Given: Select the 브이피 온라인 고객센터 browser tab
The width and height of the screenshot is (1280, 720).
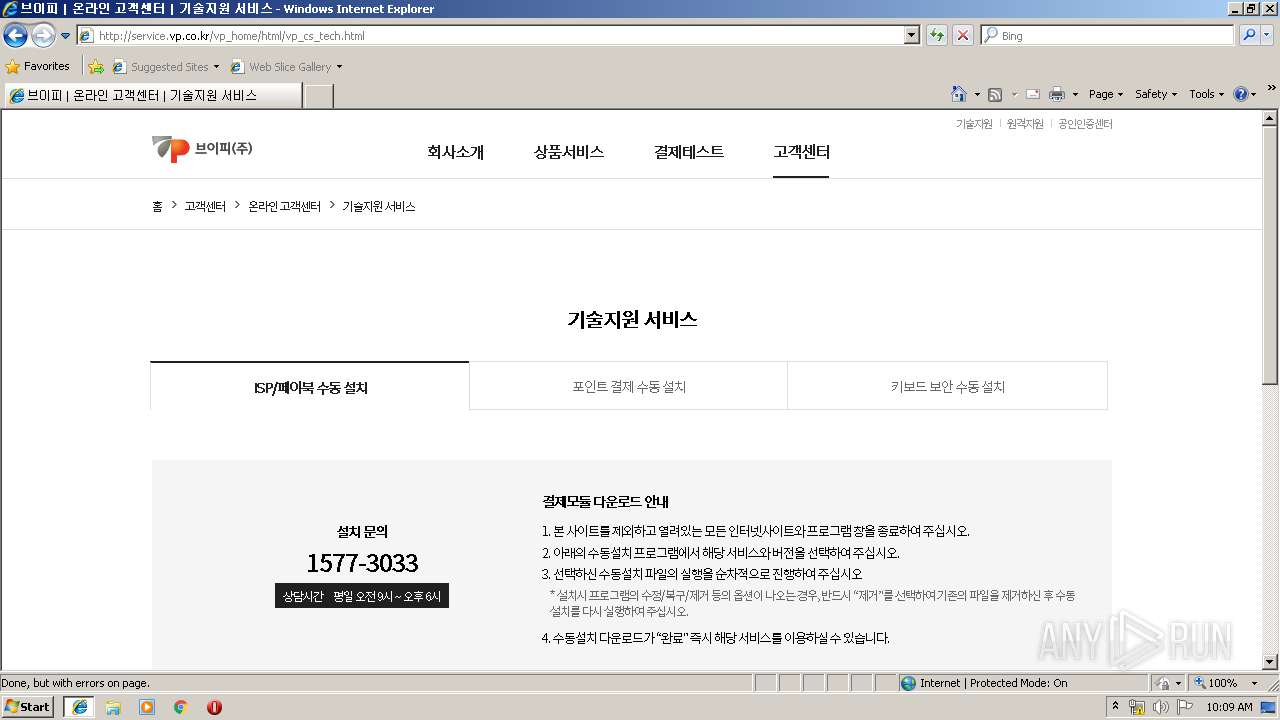Looking at the screenshot, I should (x=152, y=95).
